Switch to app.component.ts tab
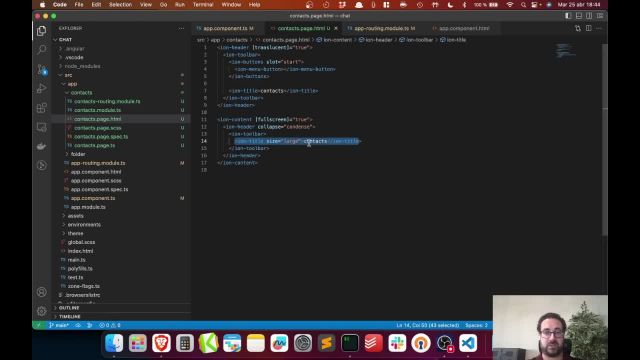The image size is (640, 360). pos(225,28)
